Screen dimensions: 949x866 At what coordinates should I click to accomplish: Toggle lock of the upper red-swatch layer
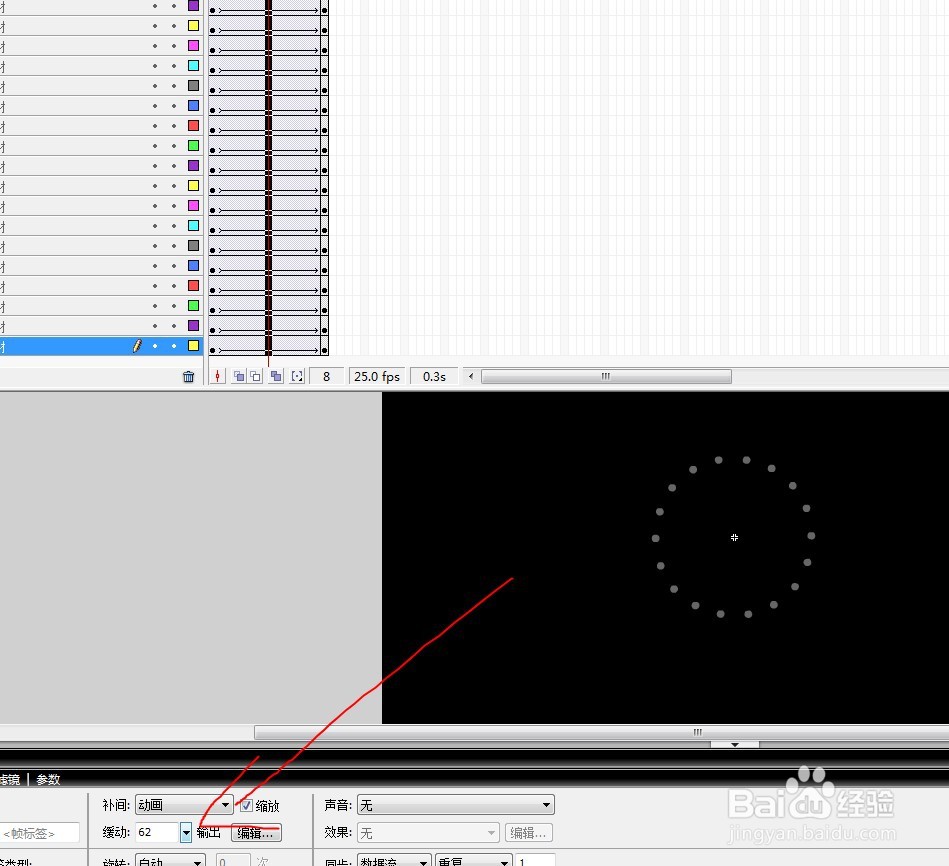174,126
